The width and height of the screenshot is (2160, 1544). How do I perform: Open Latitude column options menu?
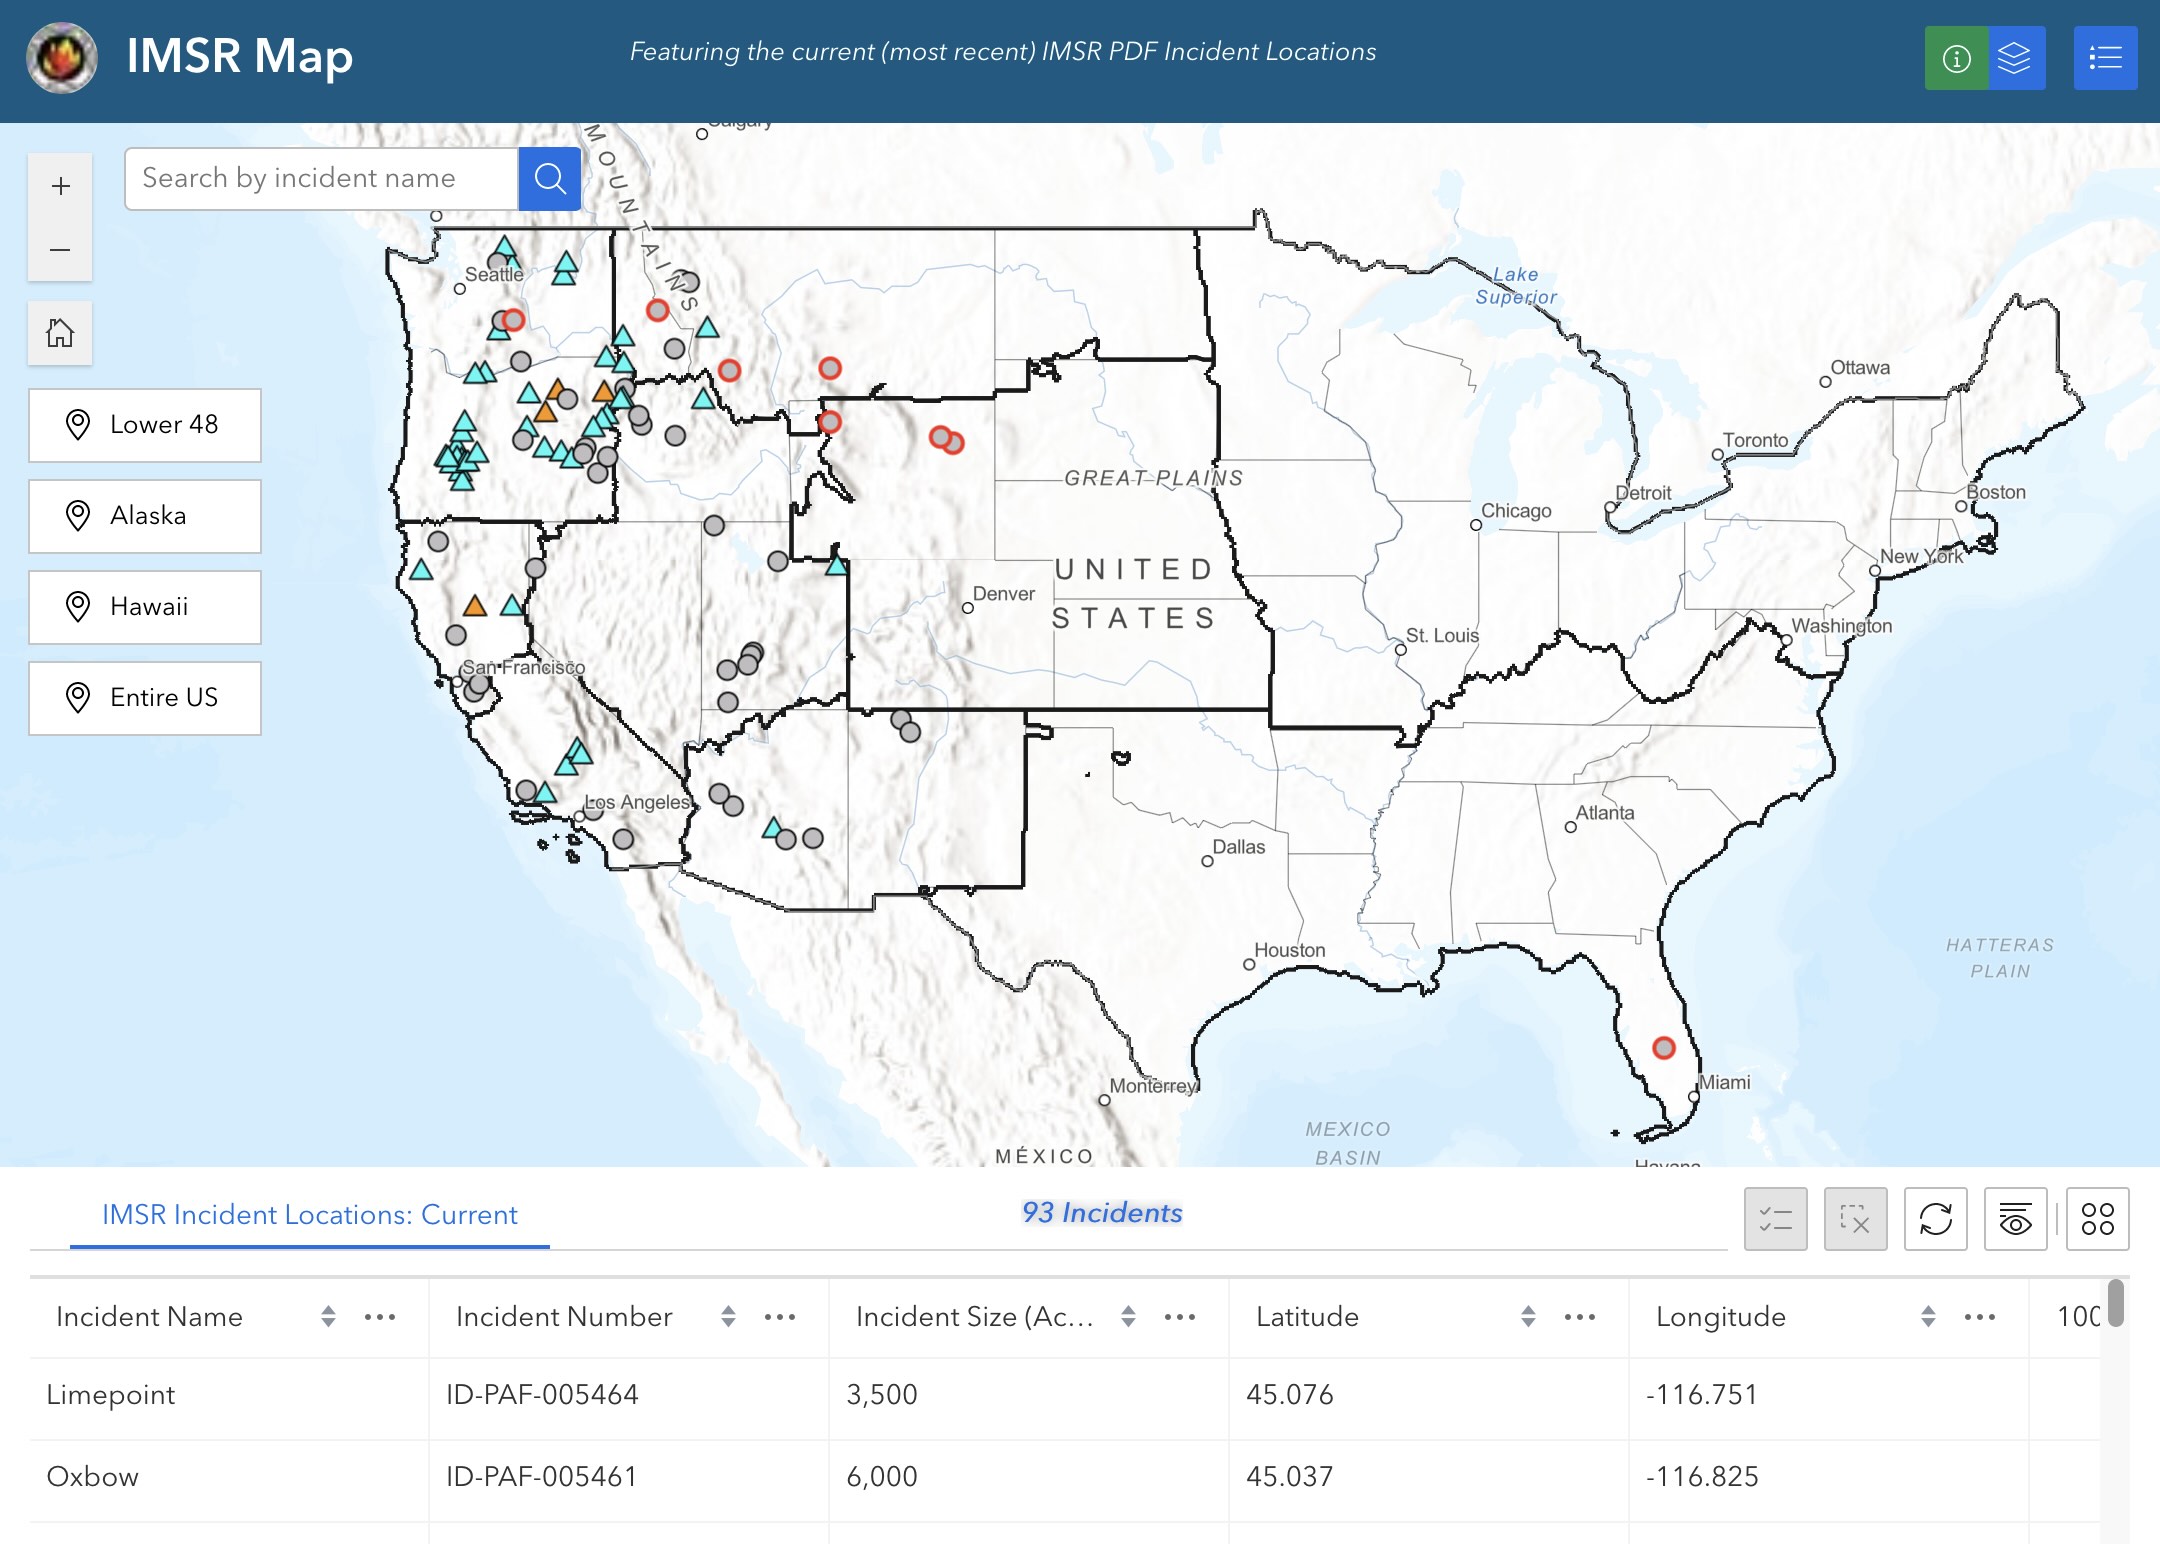coord(1580,1317)
